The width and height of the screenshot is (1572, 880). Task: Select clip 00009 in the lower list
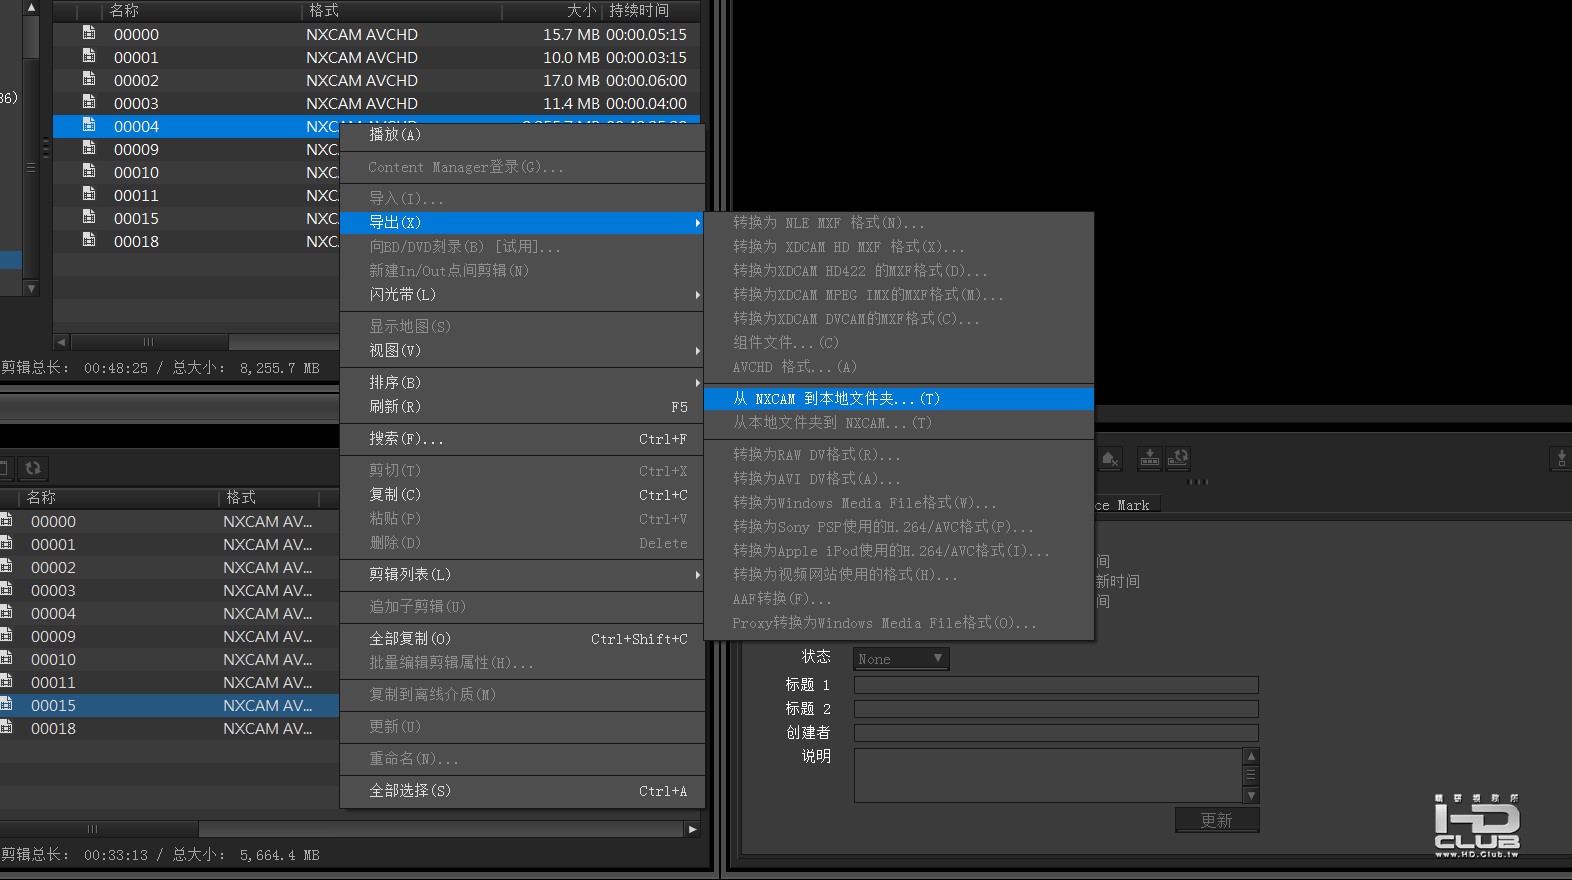tap(170, 636)
